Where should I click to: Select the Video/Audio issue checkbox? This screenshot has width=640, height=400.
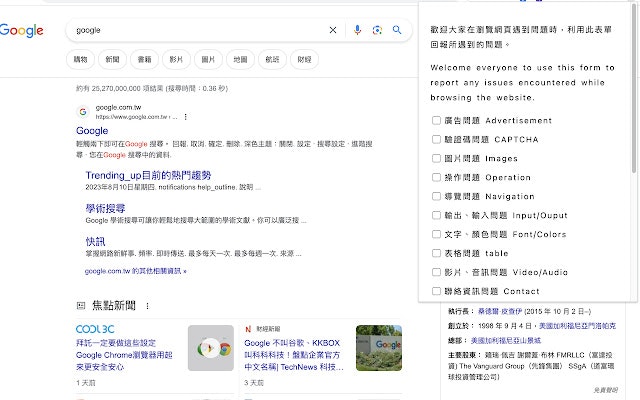point(436,272)
